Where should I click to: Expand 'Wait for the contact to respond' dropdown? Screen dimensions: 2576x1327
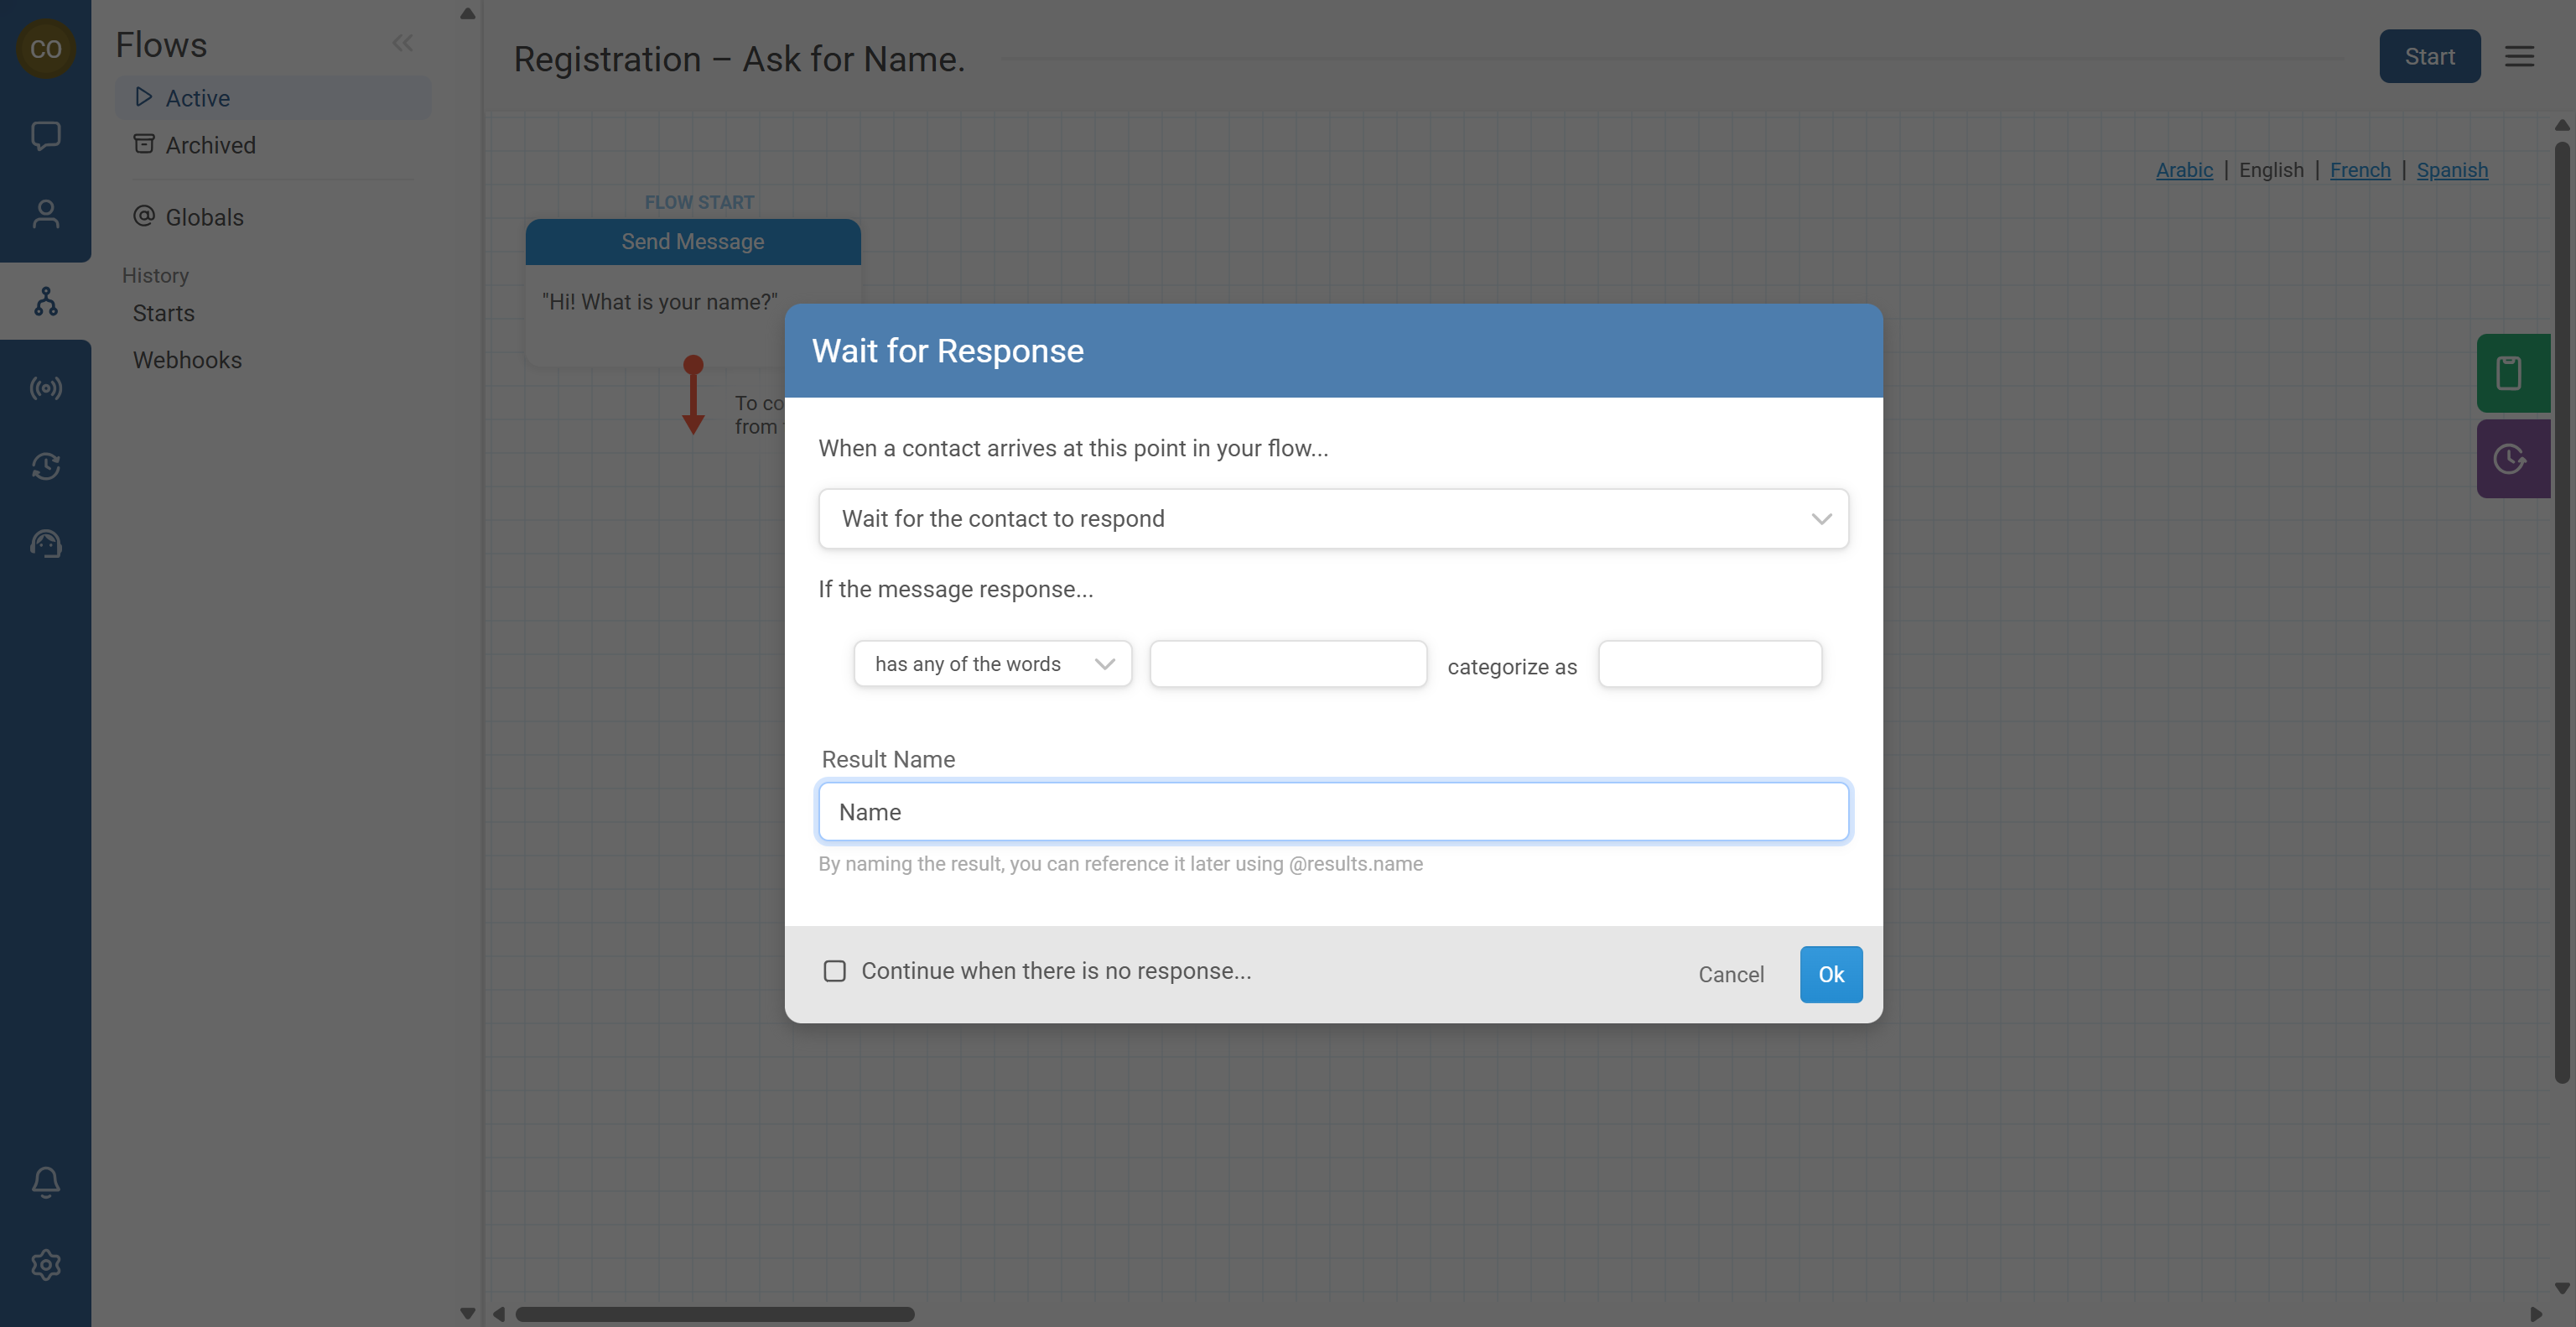point(1332,519)
